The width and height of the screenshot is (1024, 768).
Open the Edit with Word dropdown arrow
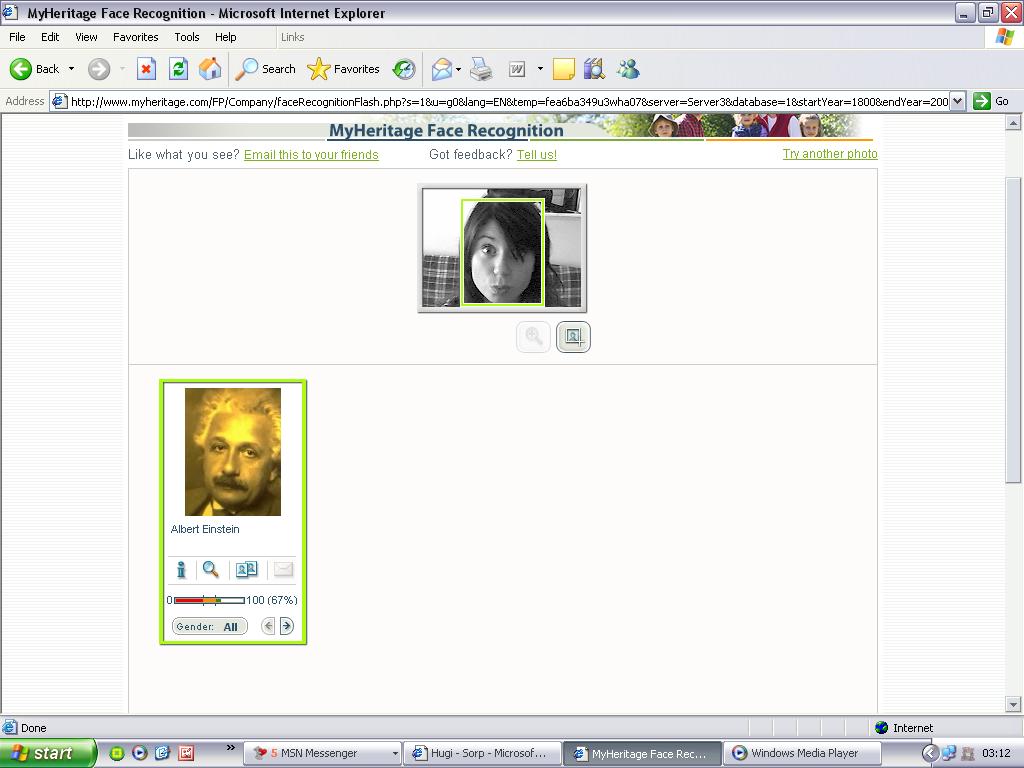[540, 69]
